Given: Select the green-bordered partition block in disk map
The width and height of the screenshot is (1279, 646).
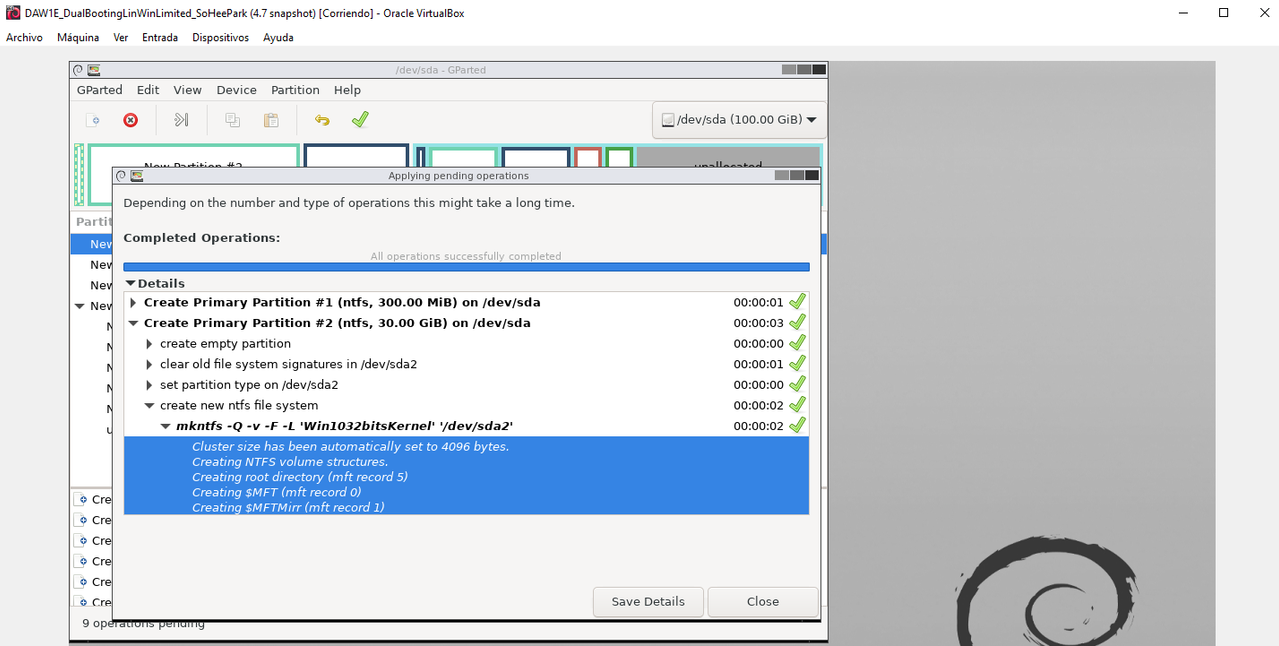Looking at the screenshot, I should [619, 158].
